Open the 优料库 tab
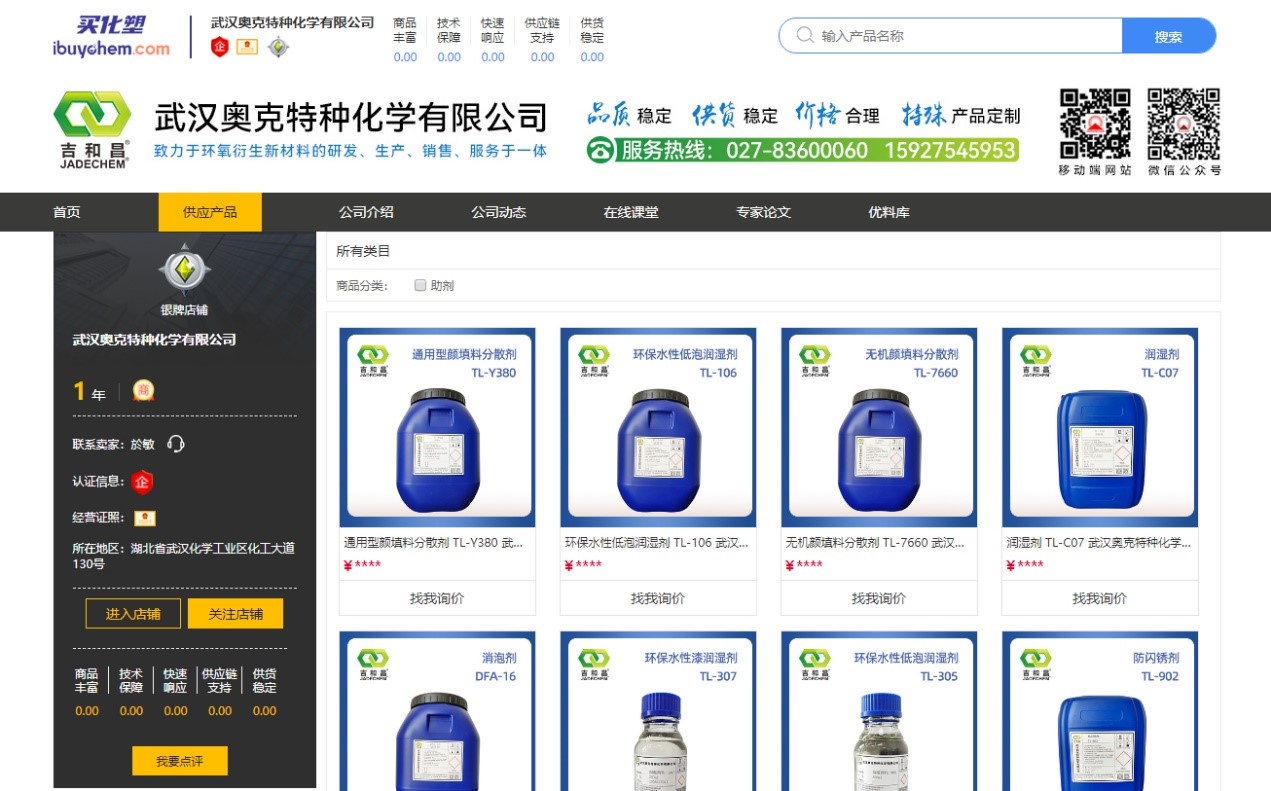 889,212
